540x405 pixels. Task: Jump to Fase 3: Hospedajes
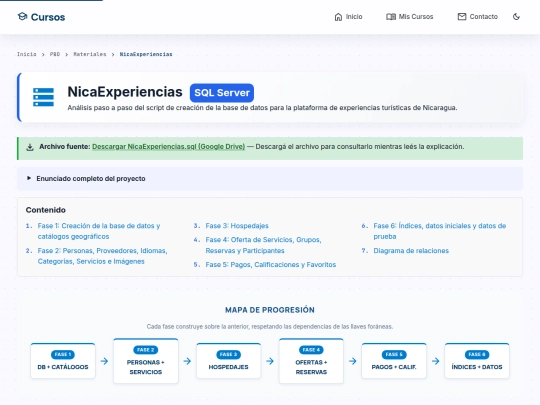point(237,226)
